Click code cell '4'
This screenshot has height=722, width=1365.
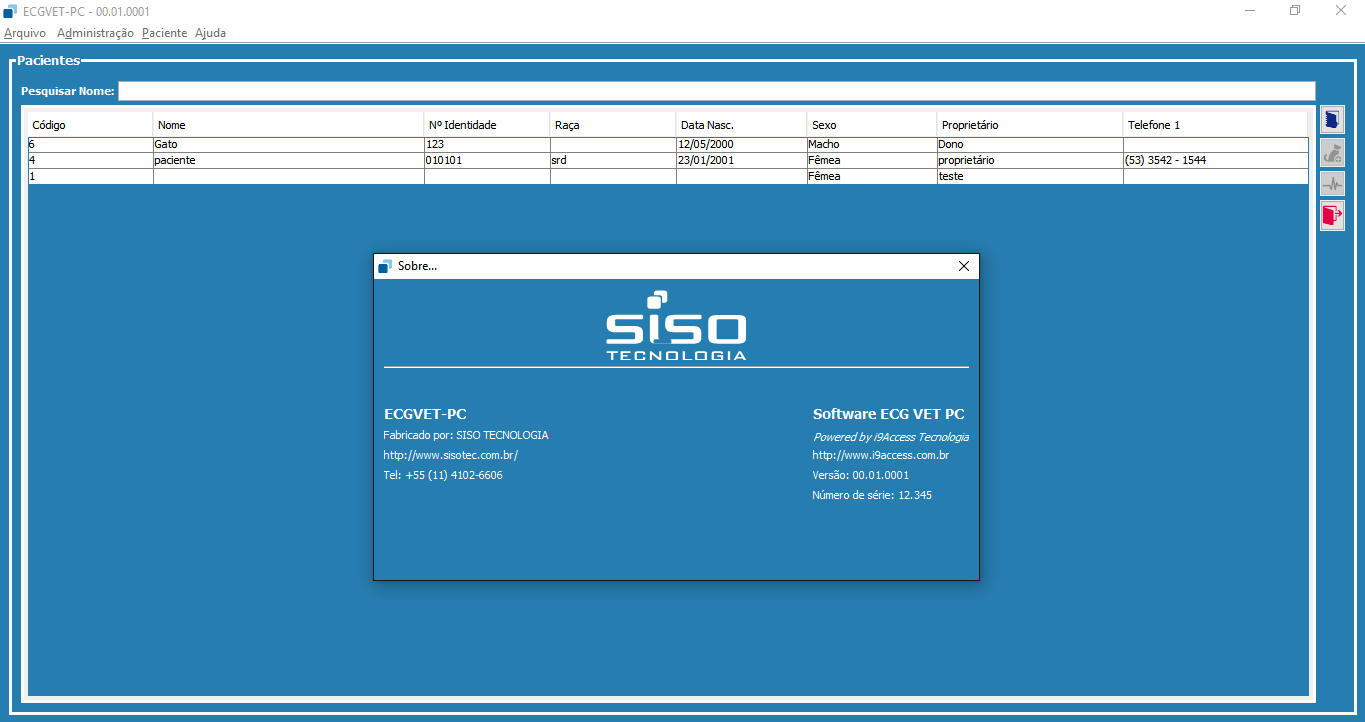click(x=90, y=160)
